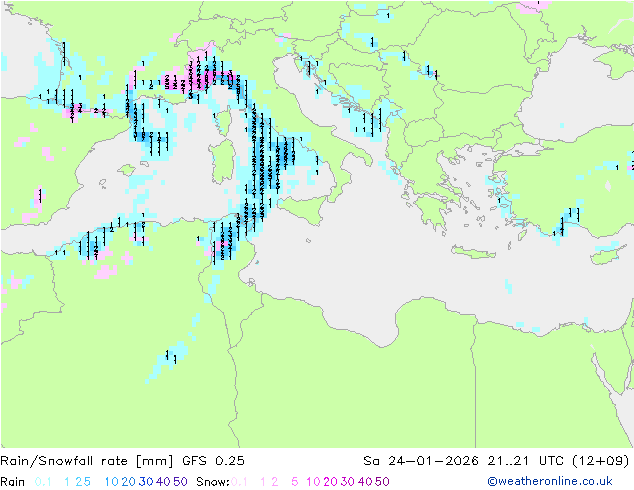Pick the magenta snow legend value 50

(382, 482)
